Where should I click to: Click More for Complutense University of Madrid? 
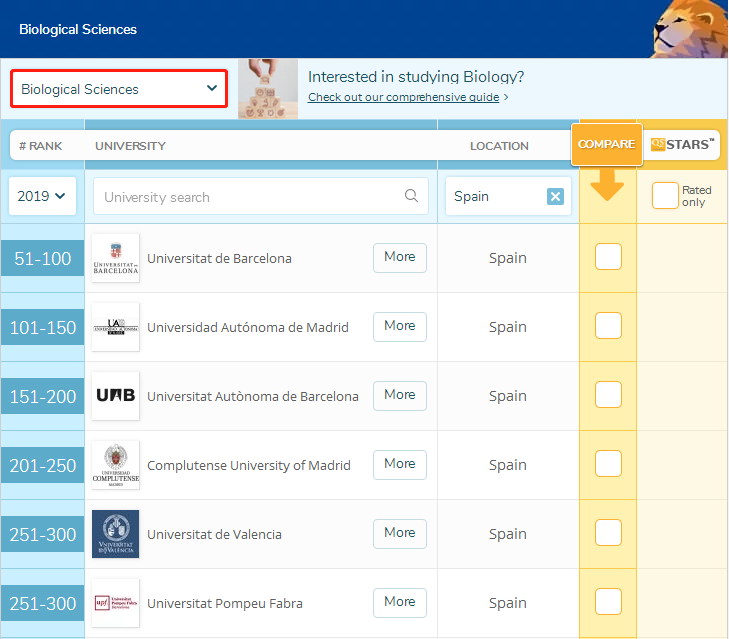point(400,464)
